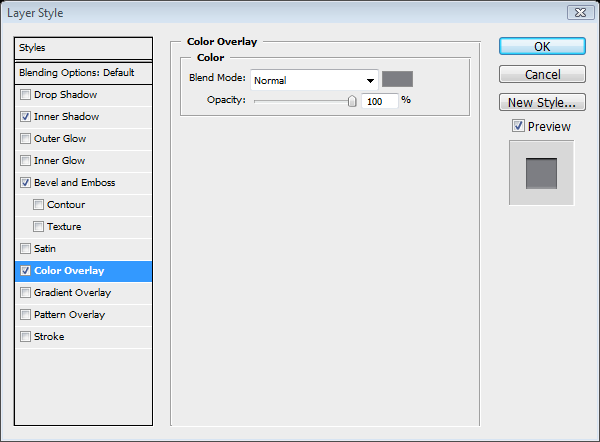Screen dimensions: 600x442
Task: Open the gray overlay color swatch
Action: tap(397, 79)
